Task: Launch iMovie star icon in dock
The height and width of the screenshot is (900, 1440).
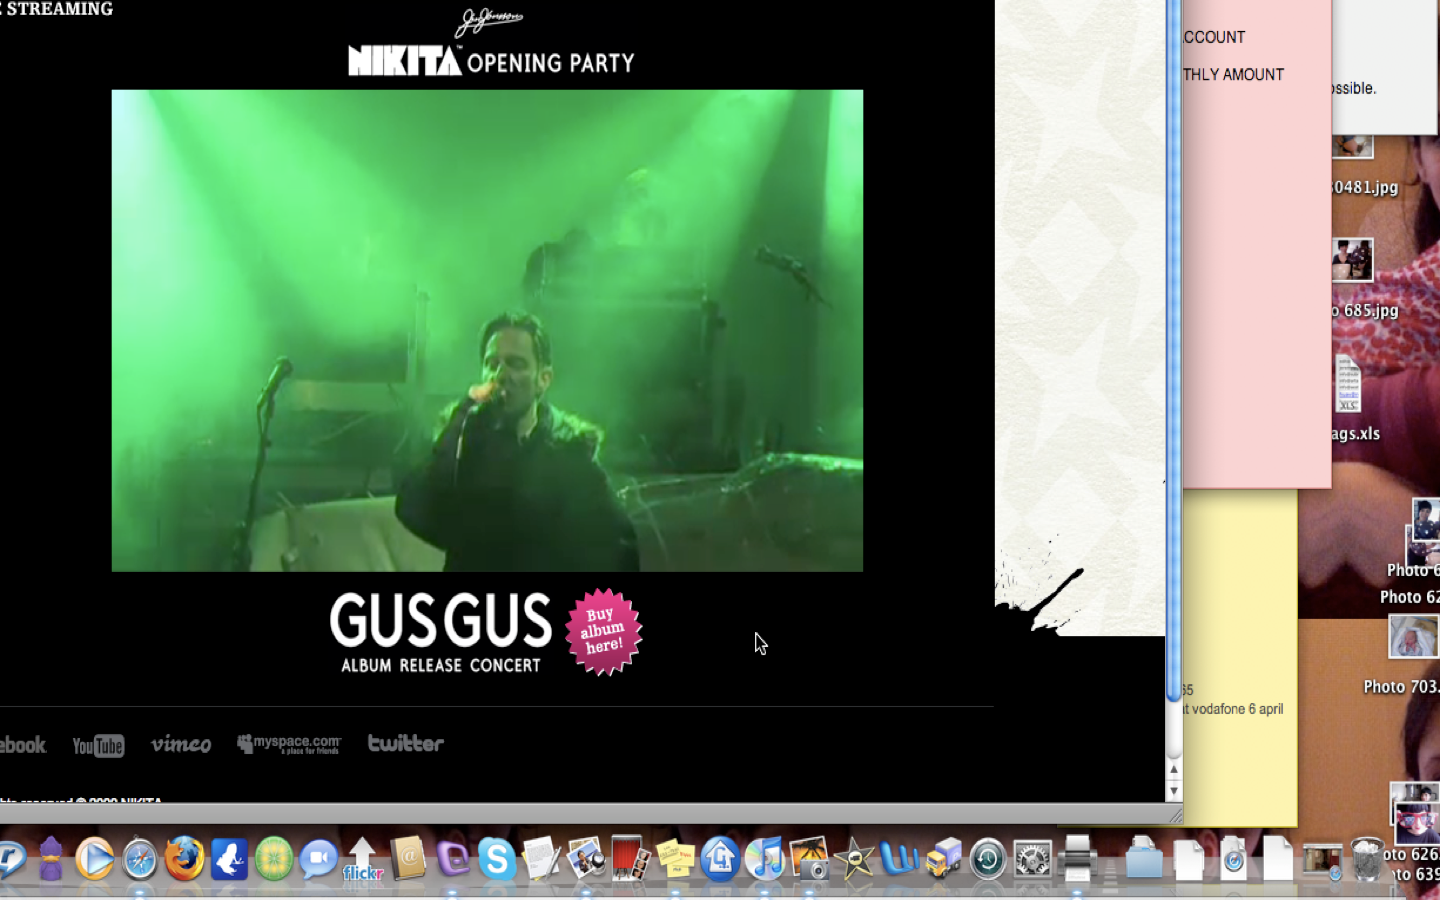Action: [x=855, y=860]
